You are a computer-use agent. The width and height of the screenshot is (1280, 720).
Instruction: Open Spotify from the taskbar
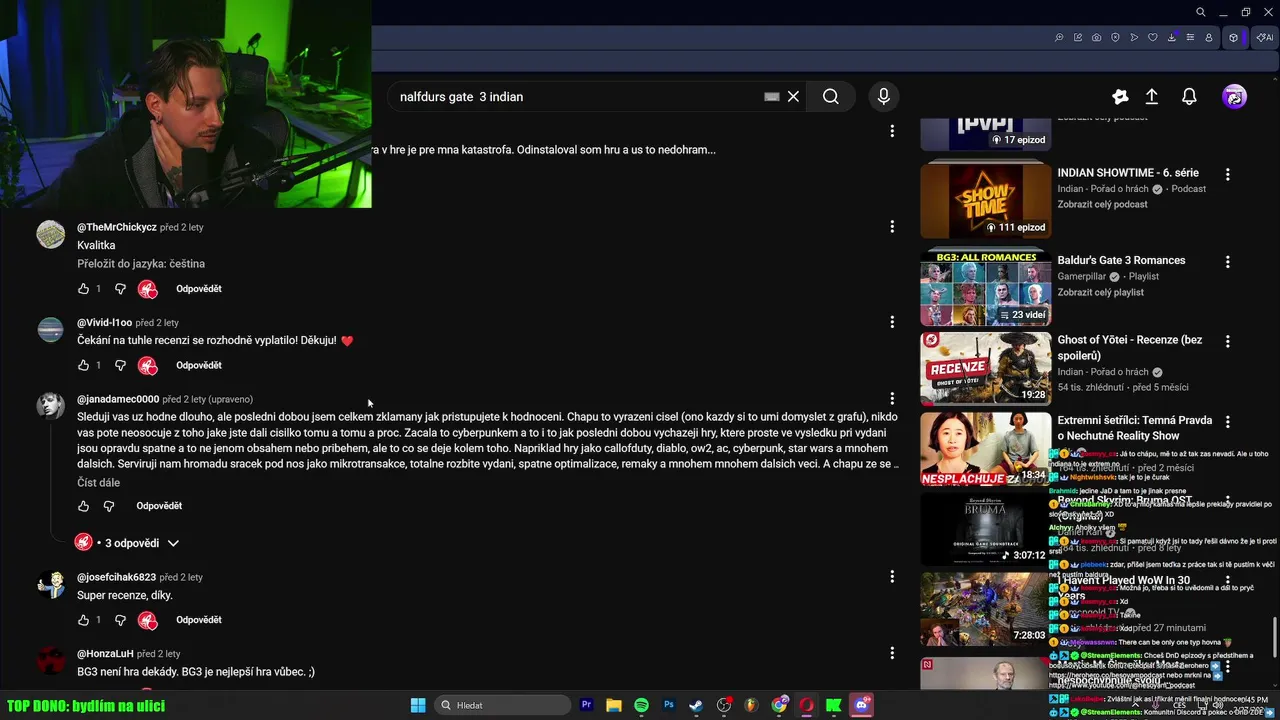click(x=641, y=705)
